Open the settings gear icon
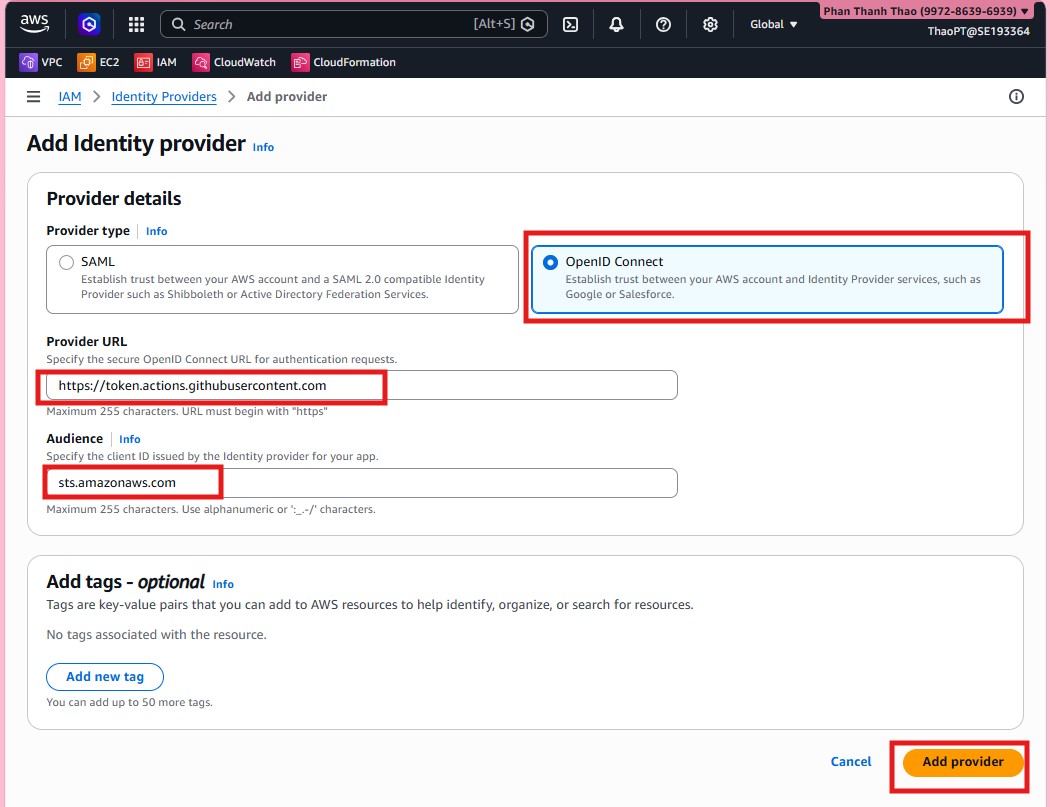Screen dimensions: 1050x807 pyautogui.click(x=710, y=24)
